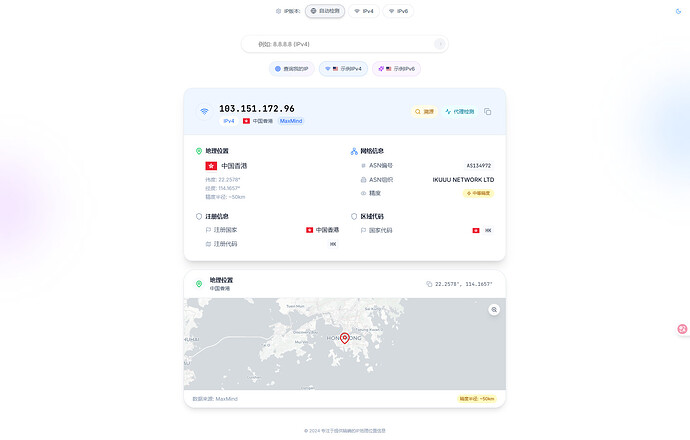This screenshot has width=690, height=440.
Task: Copy the coordinates 22.2578°, 114.1657°
Action: [x=459, y=284]
